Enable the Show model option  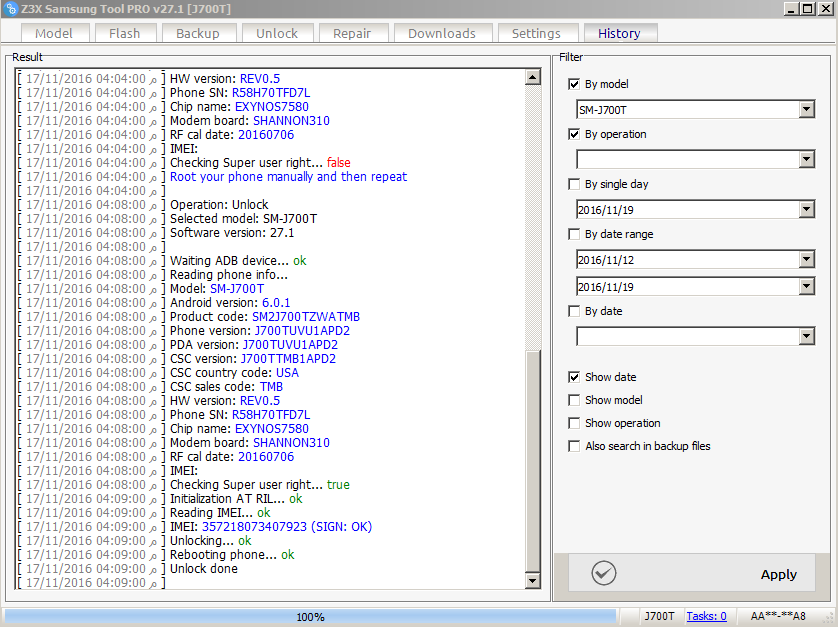[574, 400]
